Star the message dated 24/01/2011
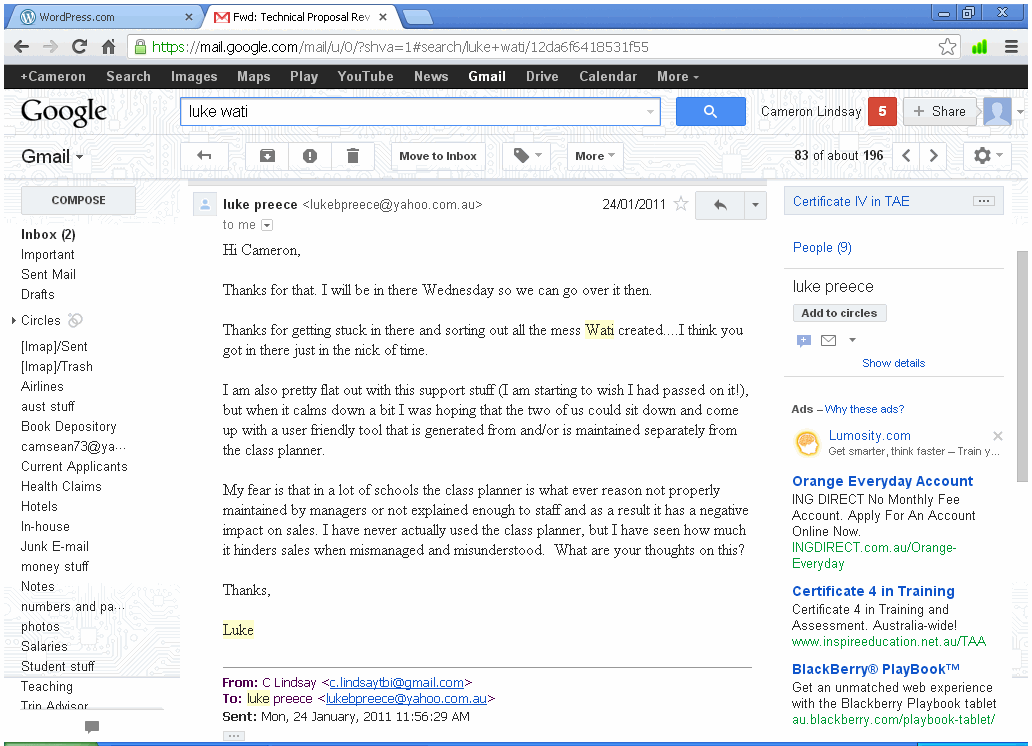 681,205
